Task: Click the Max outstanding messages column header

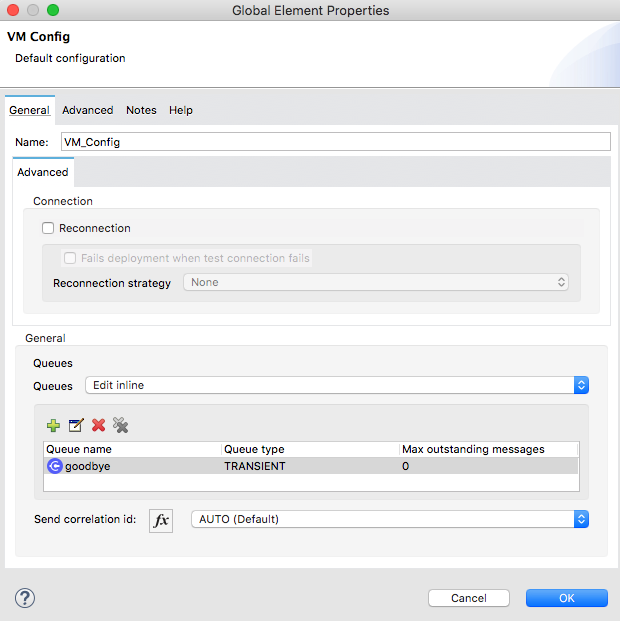Action: [488, 450]
